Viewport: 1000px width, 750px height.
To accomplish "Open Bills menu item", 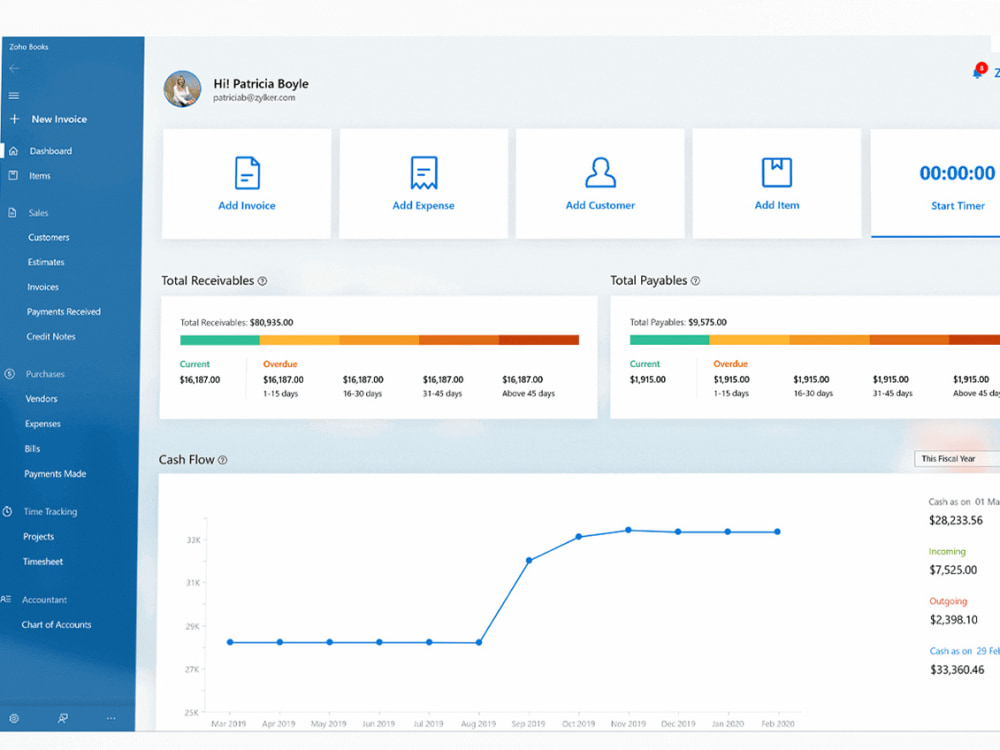I will (x=33, y=449).
